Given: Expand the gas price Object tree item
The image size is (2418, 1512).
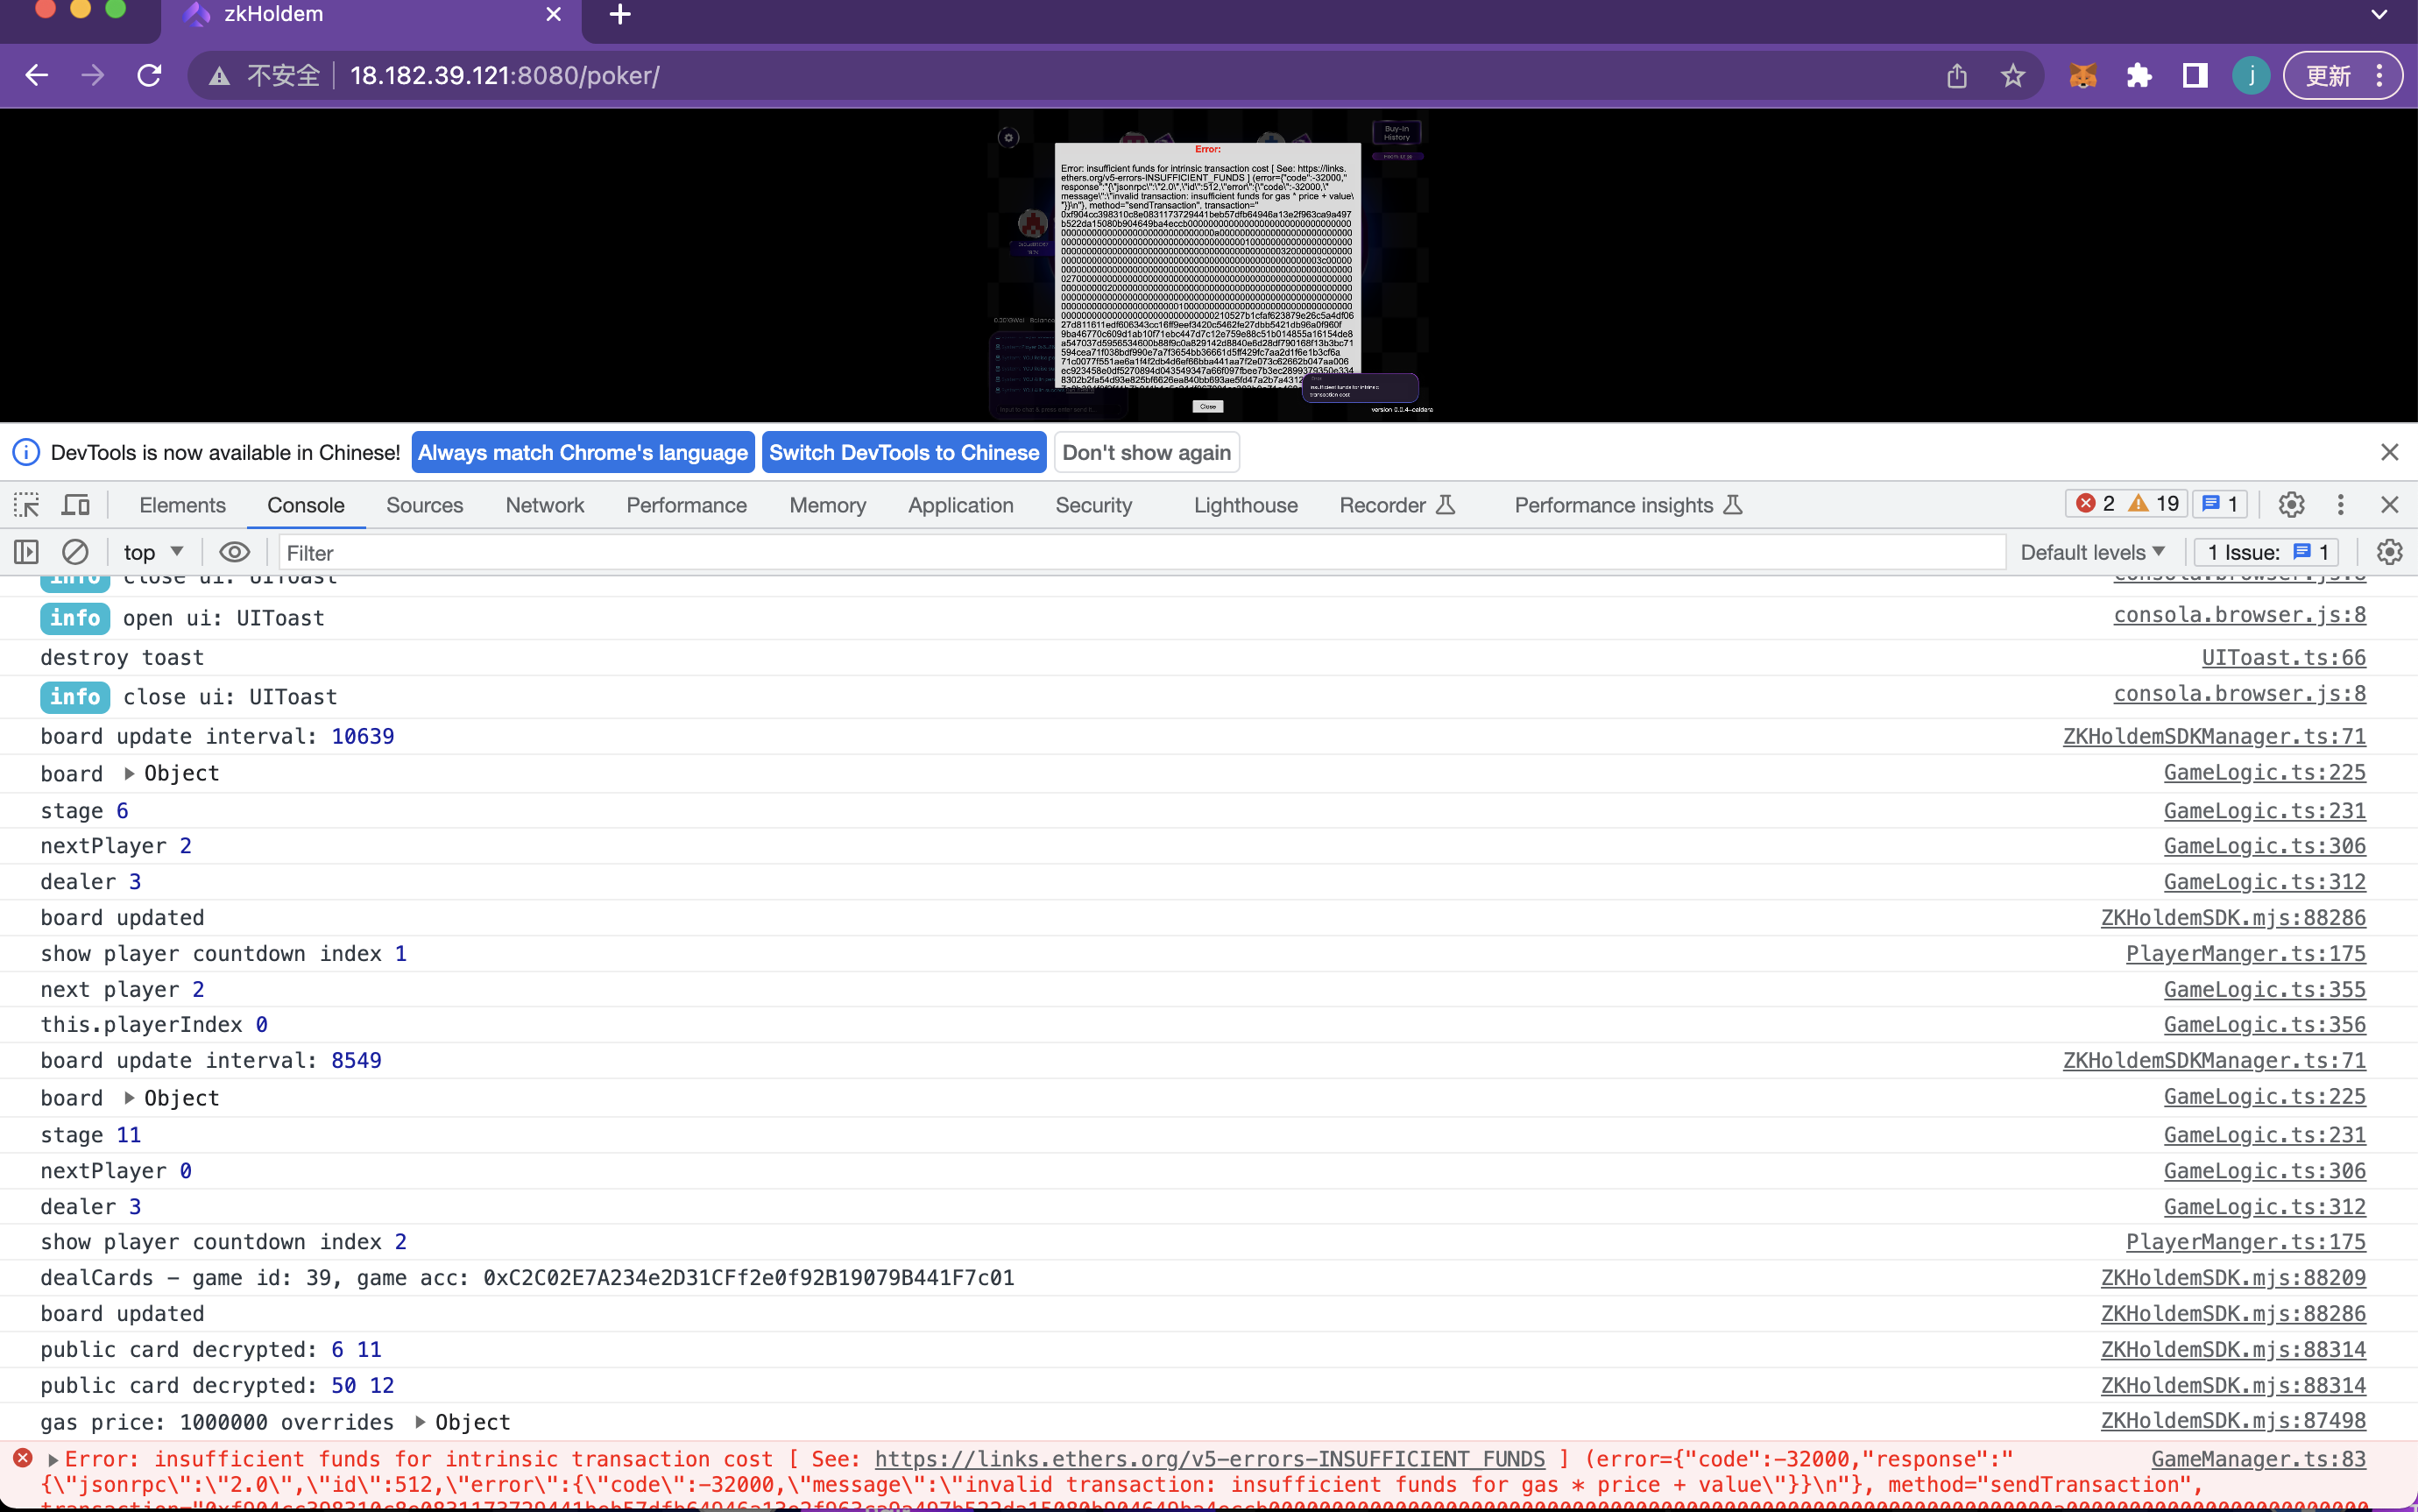Looking at the screenshot, I should (x=421, y=1422).
